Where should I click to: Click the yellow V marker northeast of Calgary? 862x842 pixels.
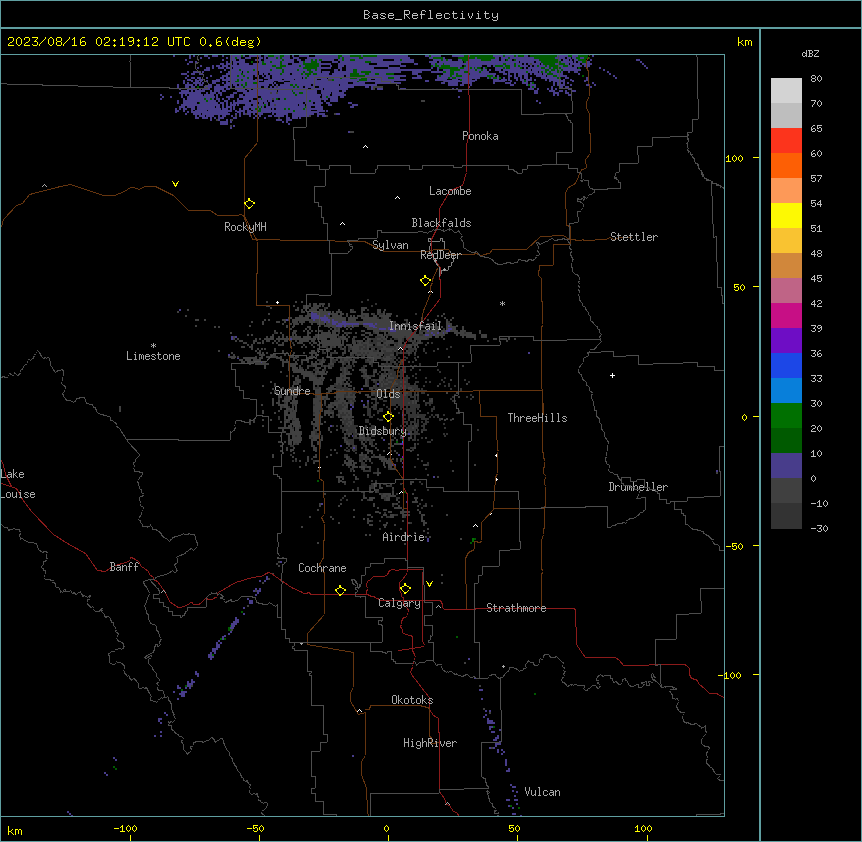[429, 584]
